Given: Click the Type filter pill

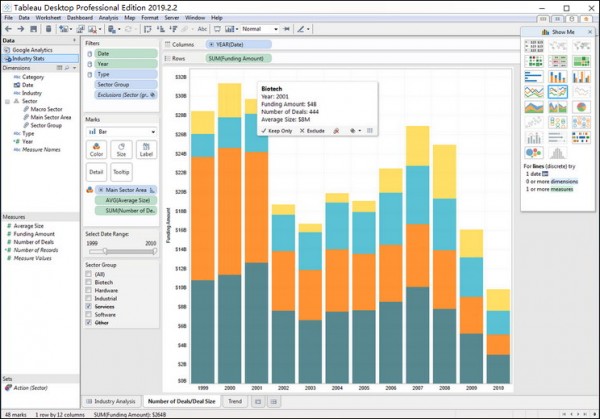Looking at the screenshot, I should pyautogui.click(x=126, y=74).
